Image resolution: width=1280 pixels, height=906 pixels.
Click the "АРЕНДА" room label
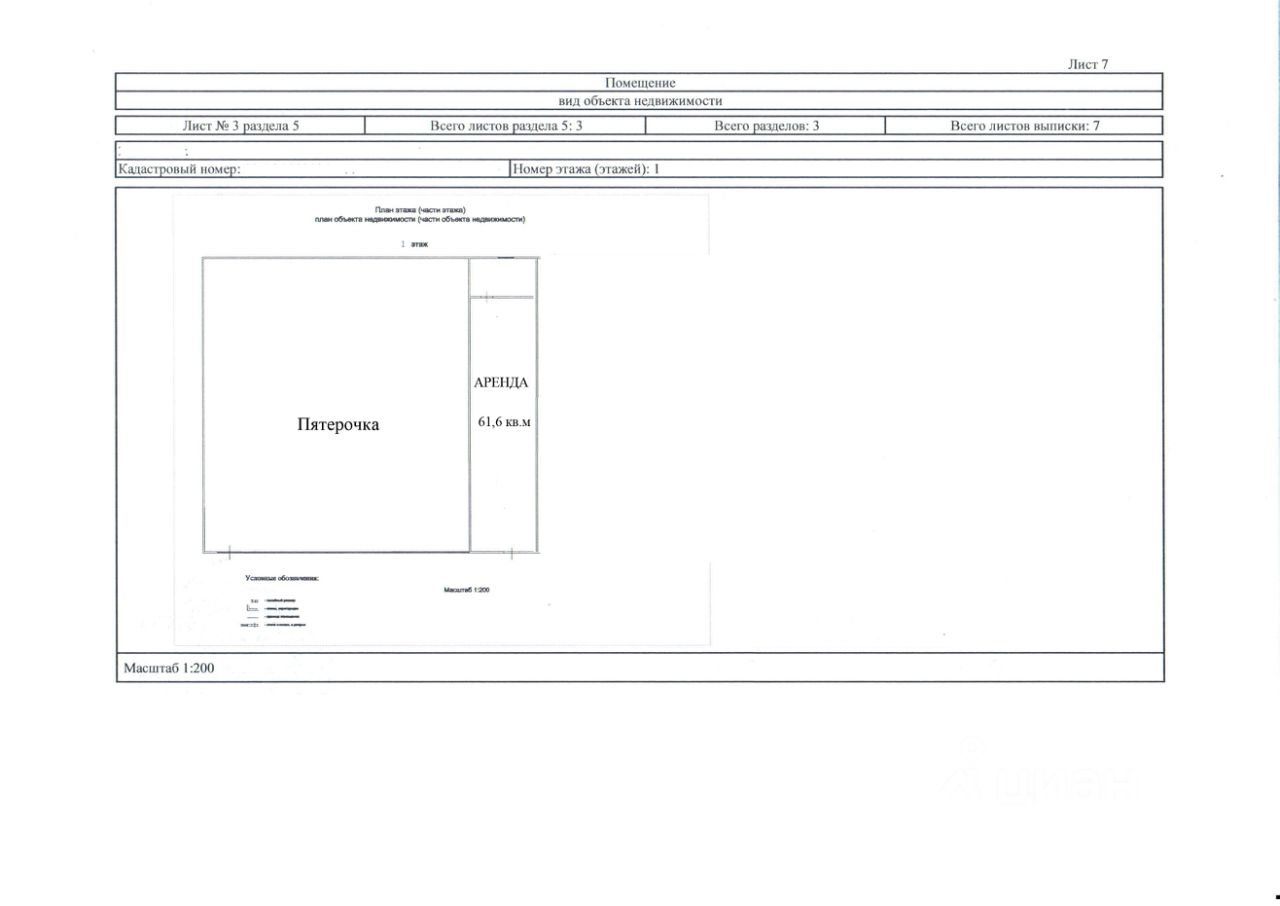500,383
